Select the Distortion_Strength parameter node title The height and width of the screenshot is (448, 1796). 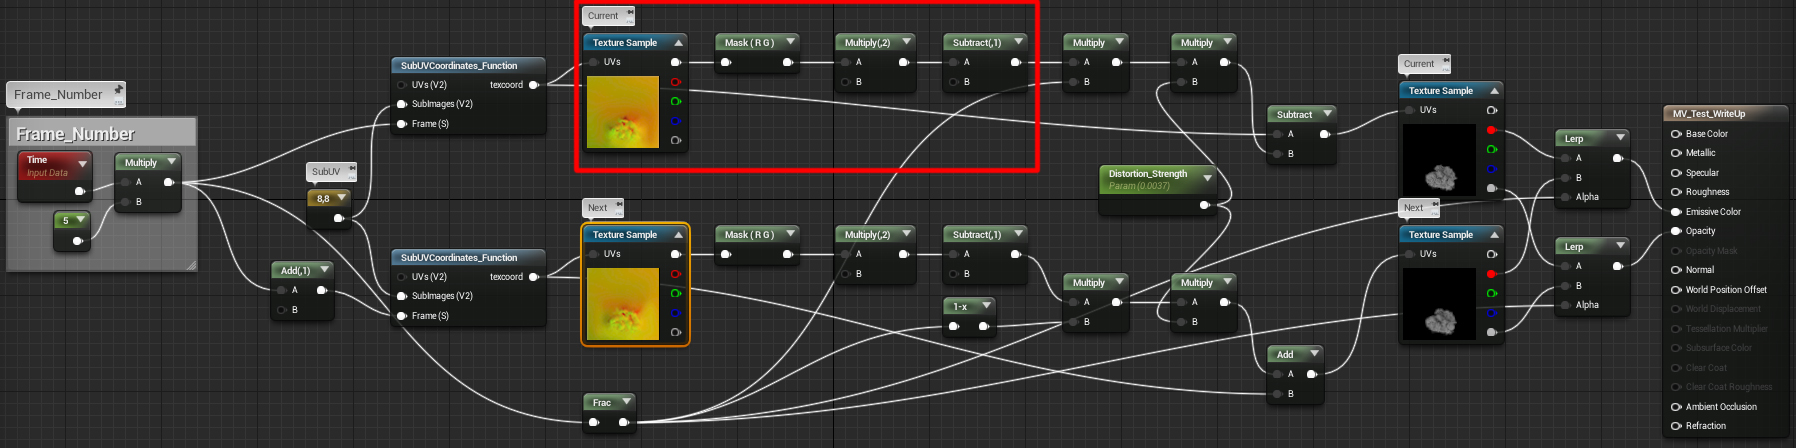click(x=1148, y=174)
